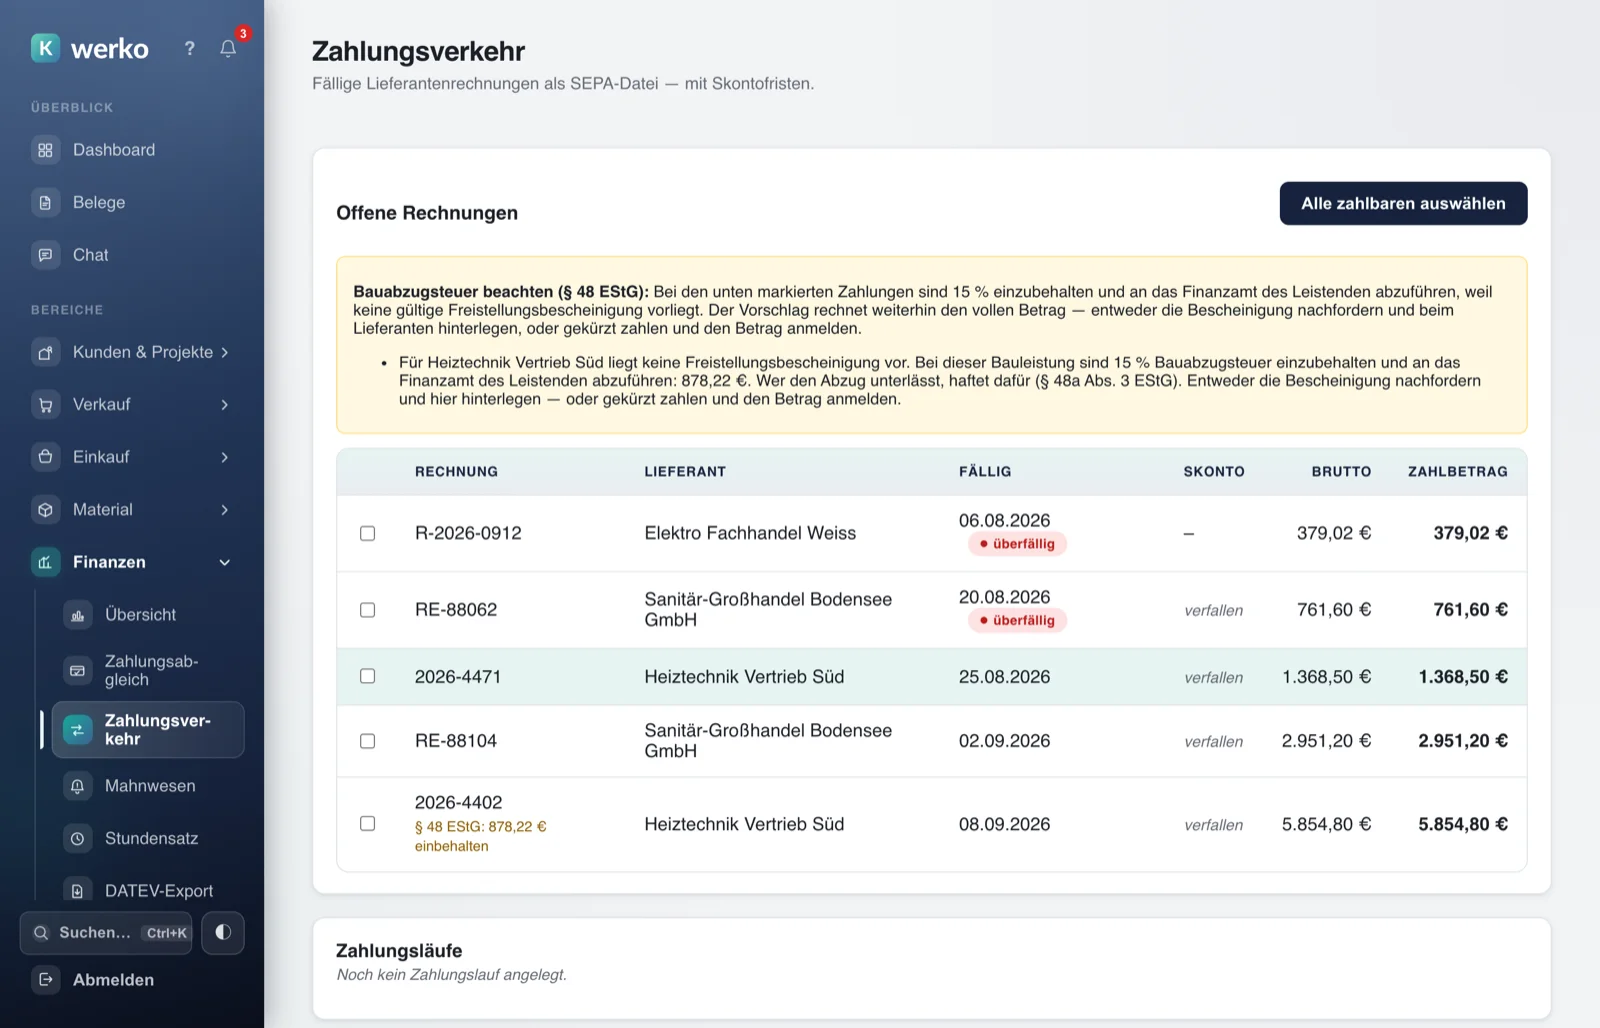Expand the Verkauf section chevron
The width and height of the screenshot is (1600, 1028).
(225, 405)
